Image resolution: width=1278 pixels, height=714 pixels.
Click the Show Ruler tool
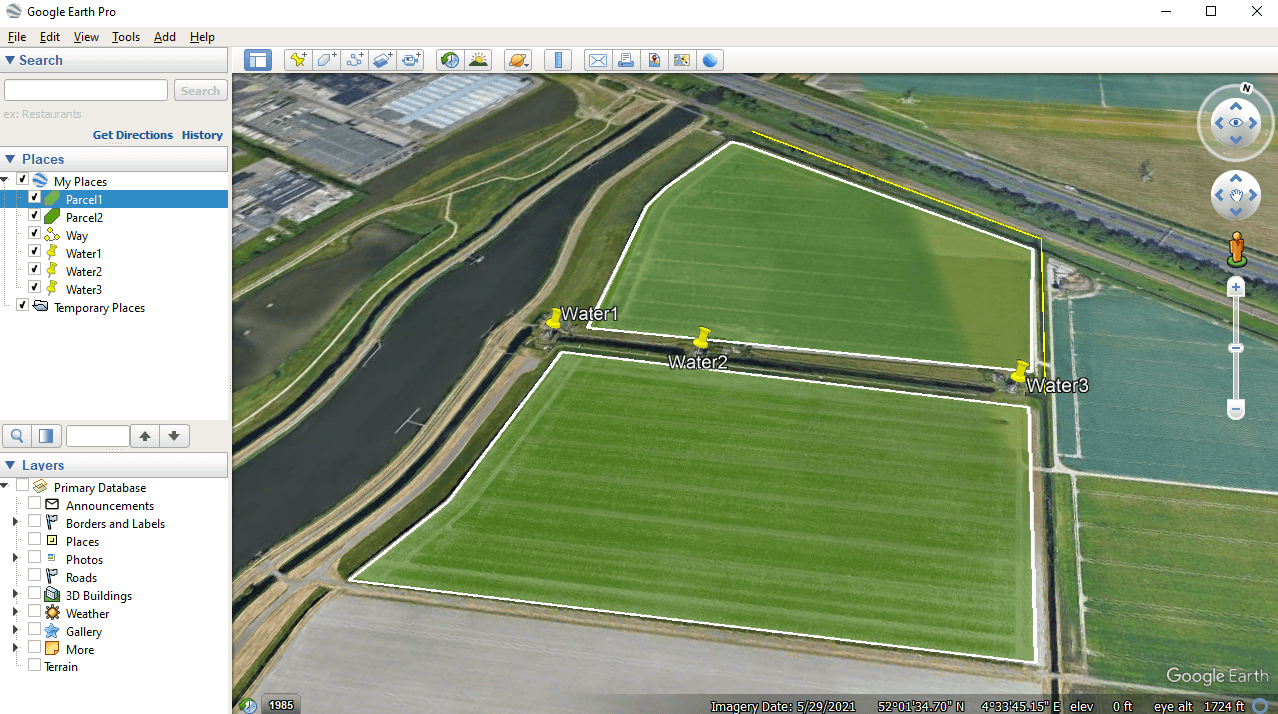[x=558, y=60]
